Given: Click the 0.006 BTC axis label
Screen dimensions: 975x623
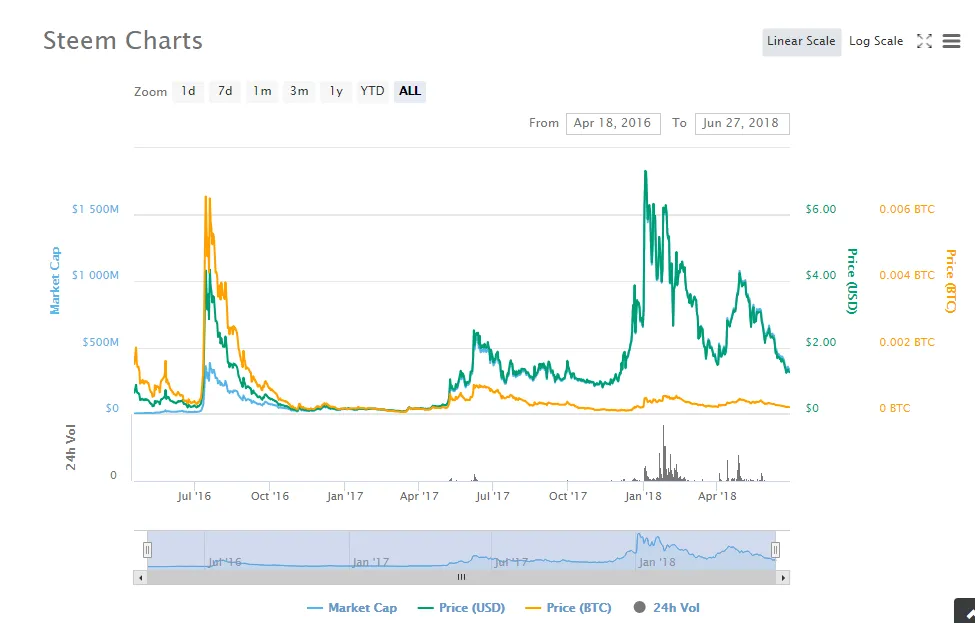Looking at the screenshot, I should point(907,210).
